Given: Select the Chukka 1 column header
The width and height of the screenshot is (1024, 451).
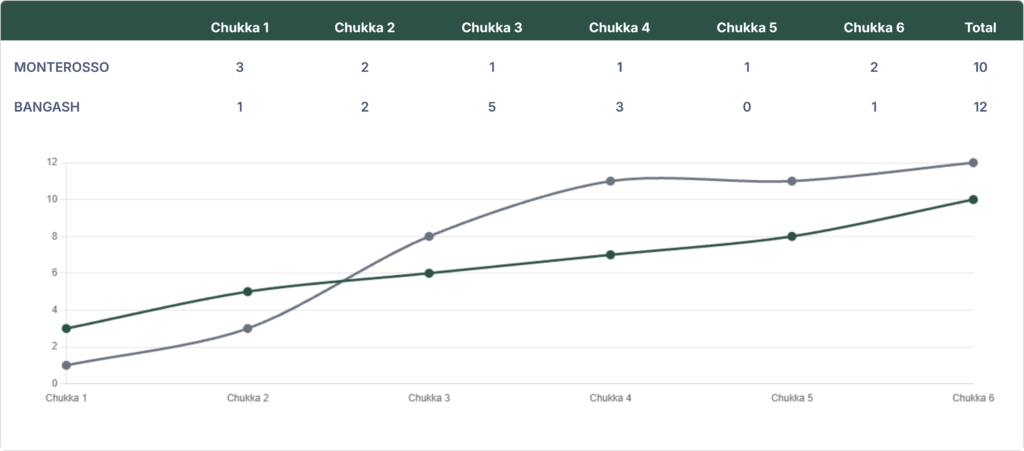Looking at the screenshot, I should coord(240,27).
